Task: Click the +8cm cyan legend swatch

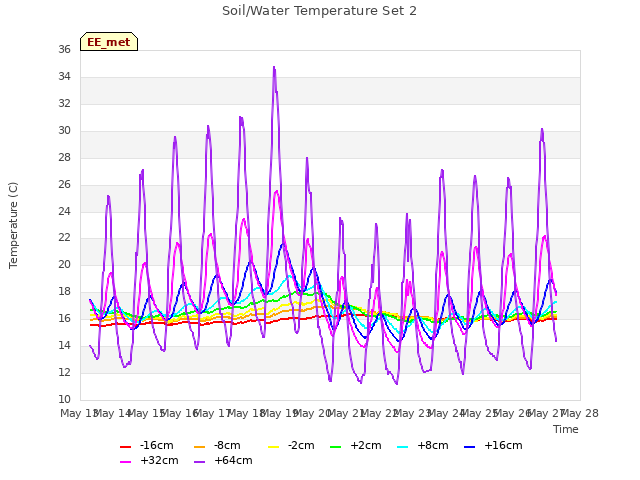Action: (402, 447)
